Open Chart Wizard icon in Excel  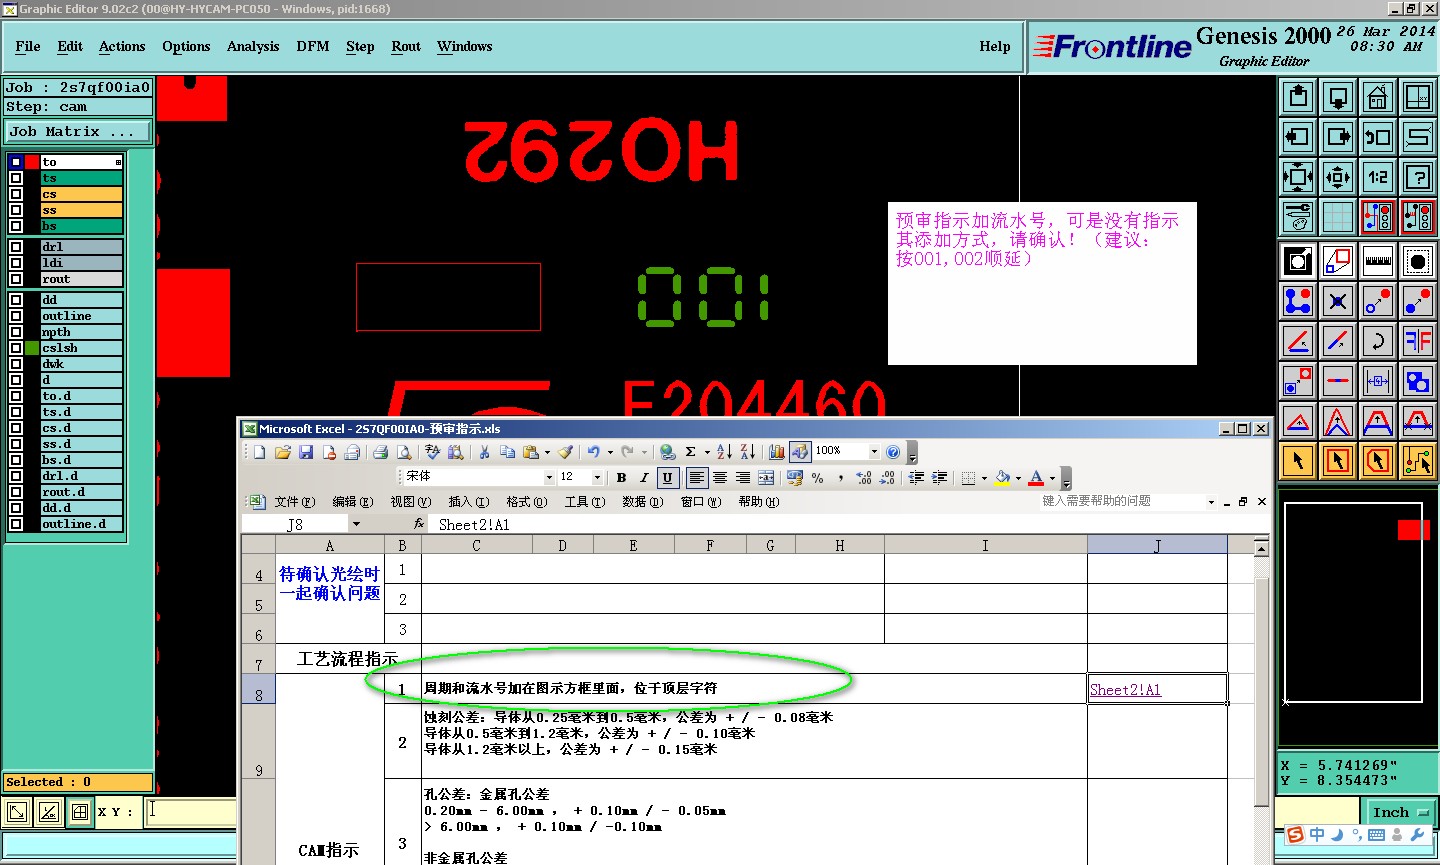[x=777, y=452]
